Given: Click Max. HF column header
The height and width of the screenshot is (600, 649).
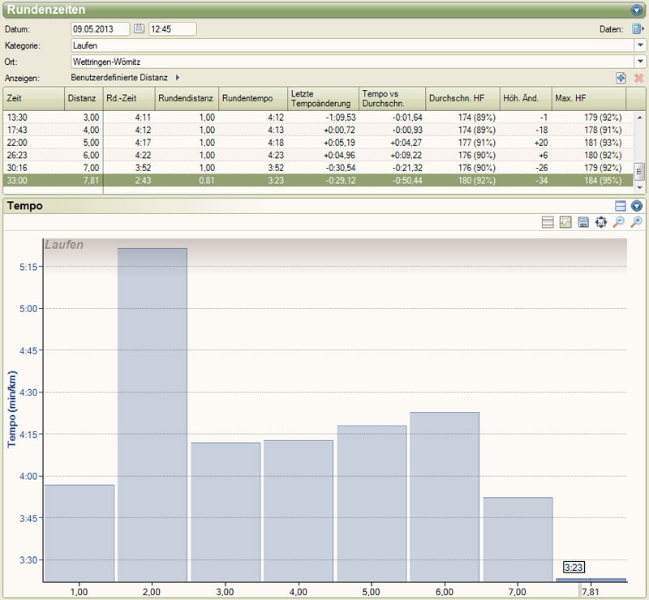Looking at the screenshot, I should [589, 98].
